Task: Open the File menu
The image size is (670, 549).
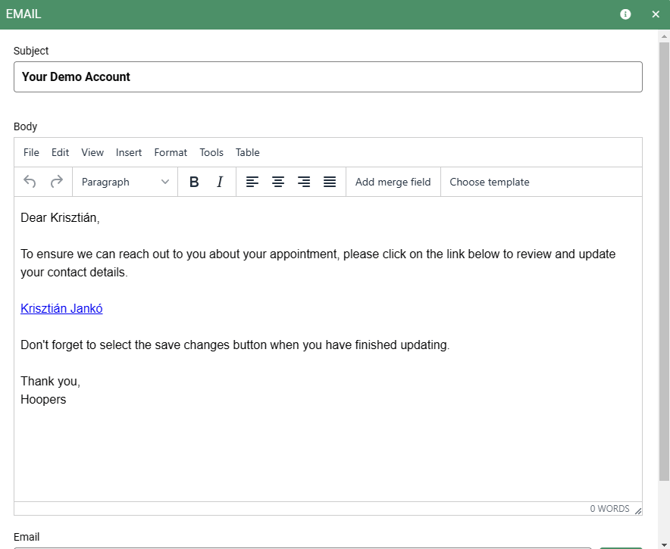Action: tap(31, 153)
